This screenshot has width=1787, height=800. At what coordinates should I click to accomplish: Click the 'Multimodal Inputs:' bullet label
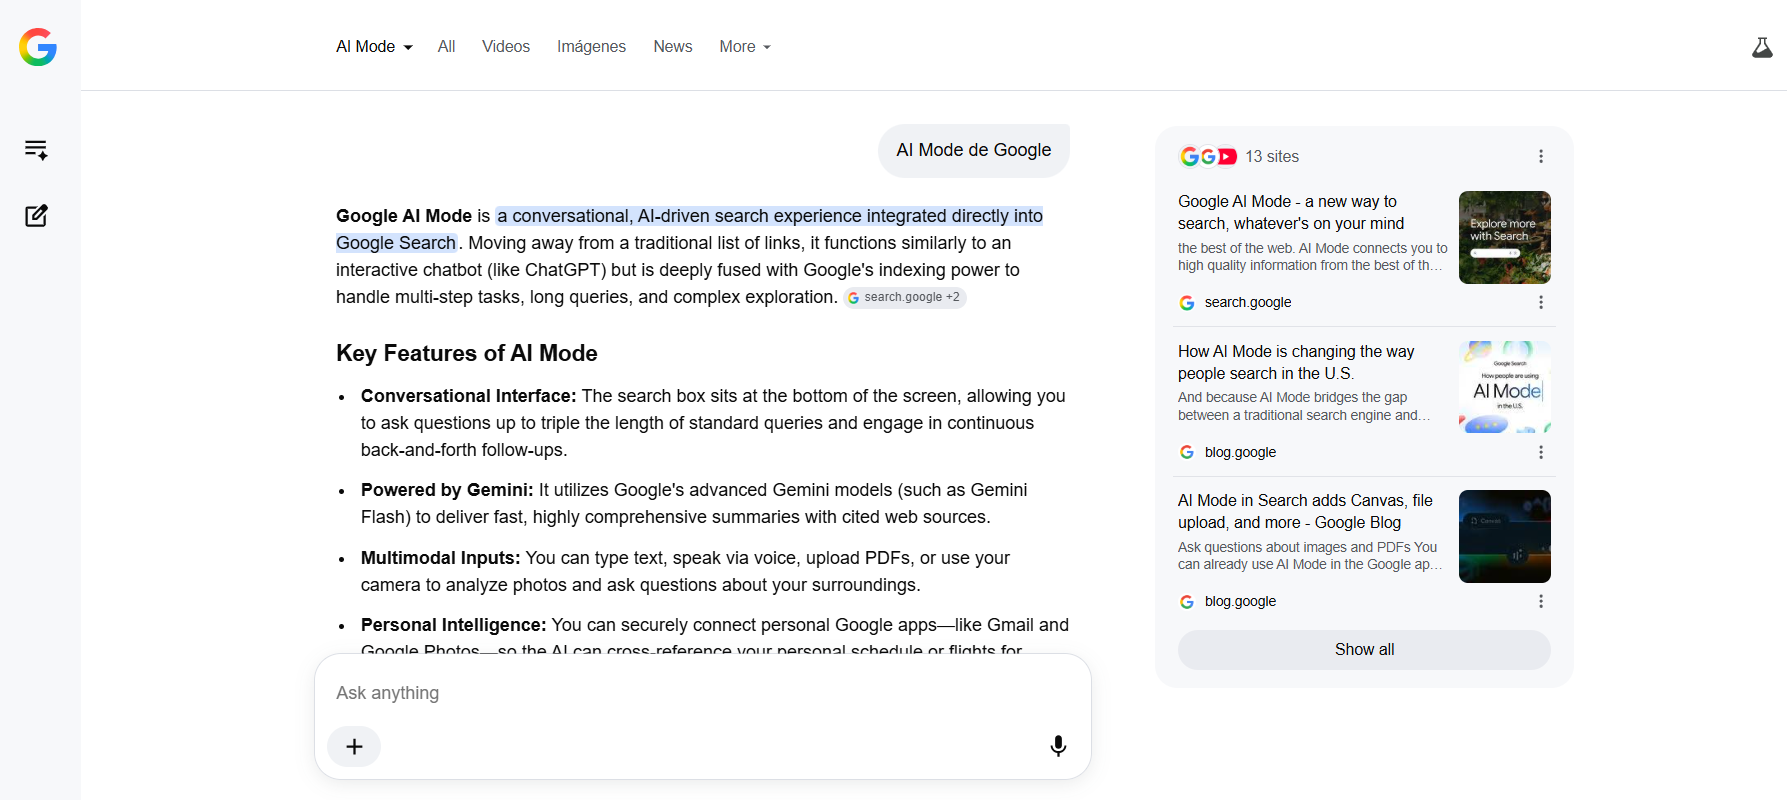[x=441, y=558]
